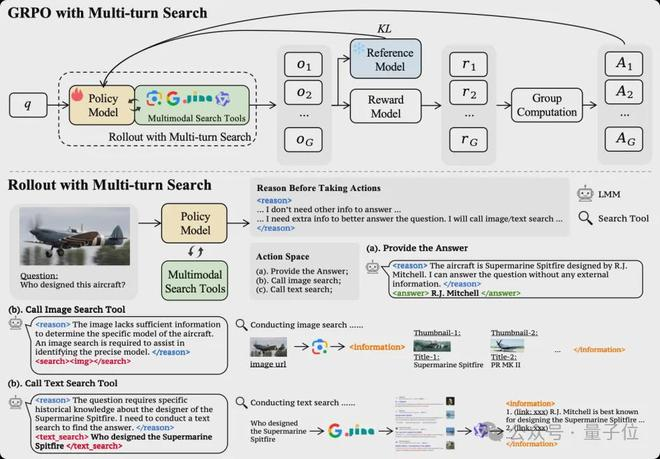Click the Search Tool magnifier icon in the legend

[585, 218]
